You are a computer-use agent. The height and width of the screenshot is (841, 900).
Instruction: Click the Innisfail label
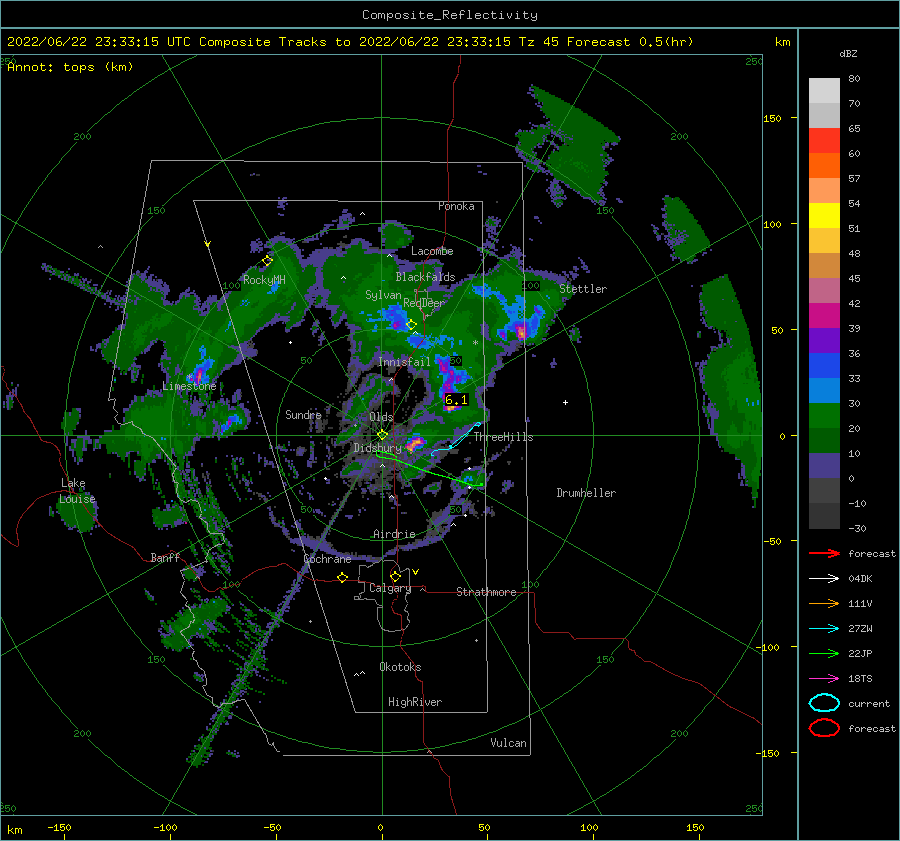click(404, 362)
